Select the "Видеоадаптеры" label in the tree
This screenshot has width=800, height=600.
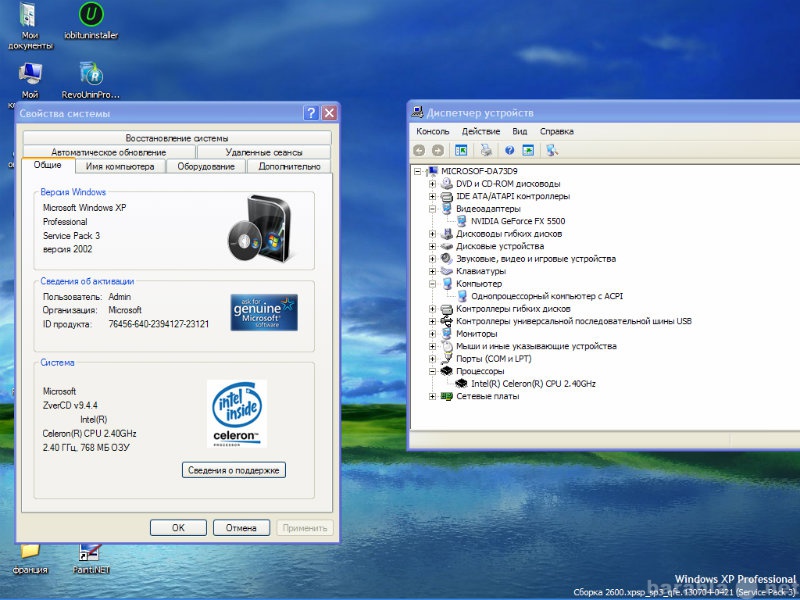[x=488, y=209]
